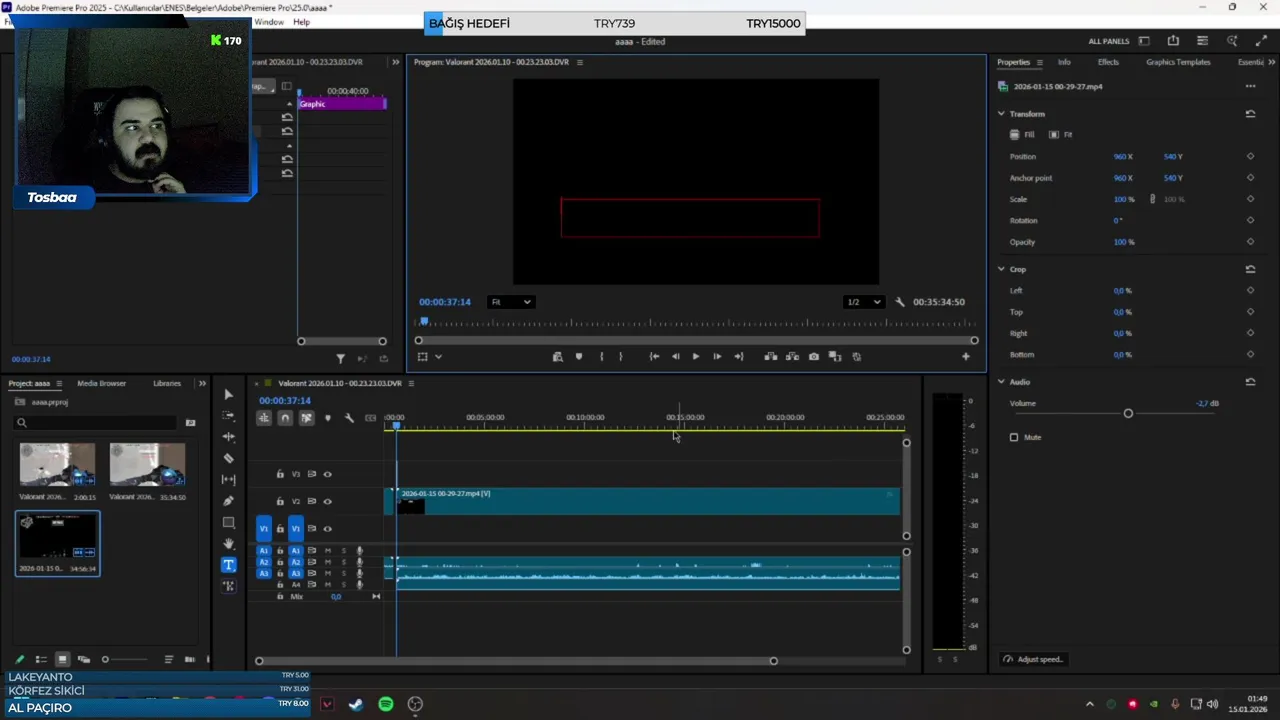The height and width of the screenshot is (720, 1280).
Task: Select the Ripple Edit tool
Action: 228,437
